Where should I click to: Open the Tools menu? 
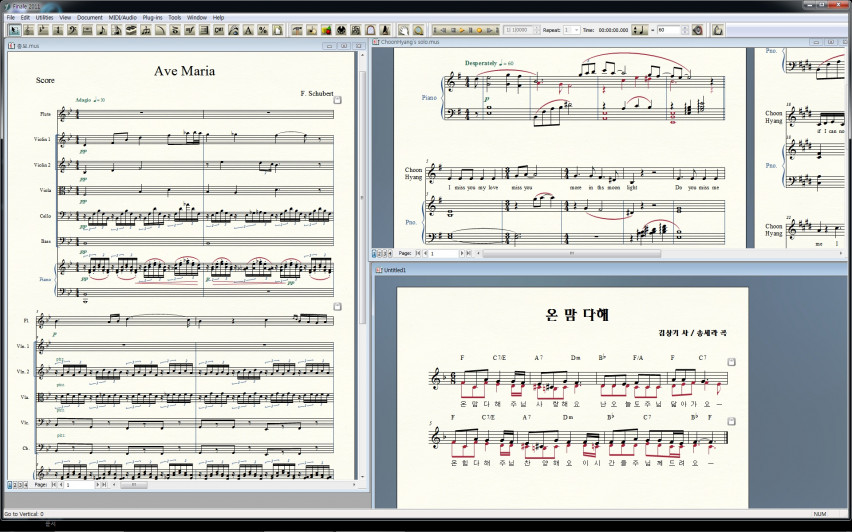(x=174, y=17)
